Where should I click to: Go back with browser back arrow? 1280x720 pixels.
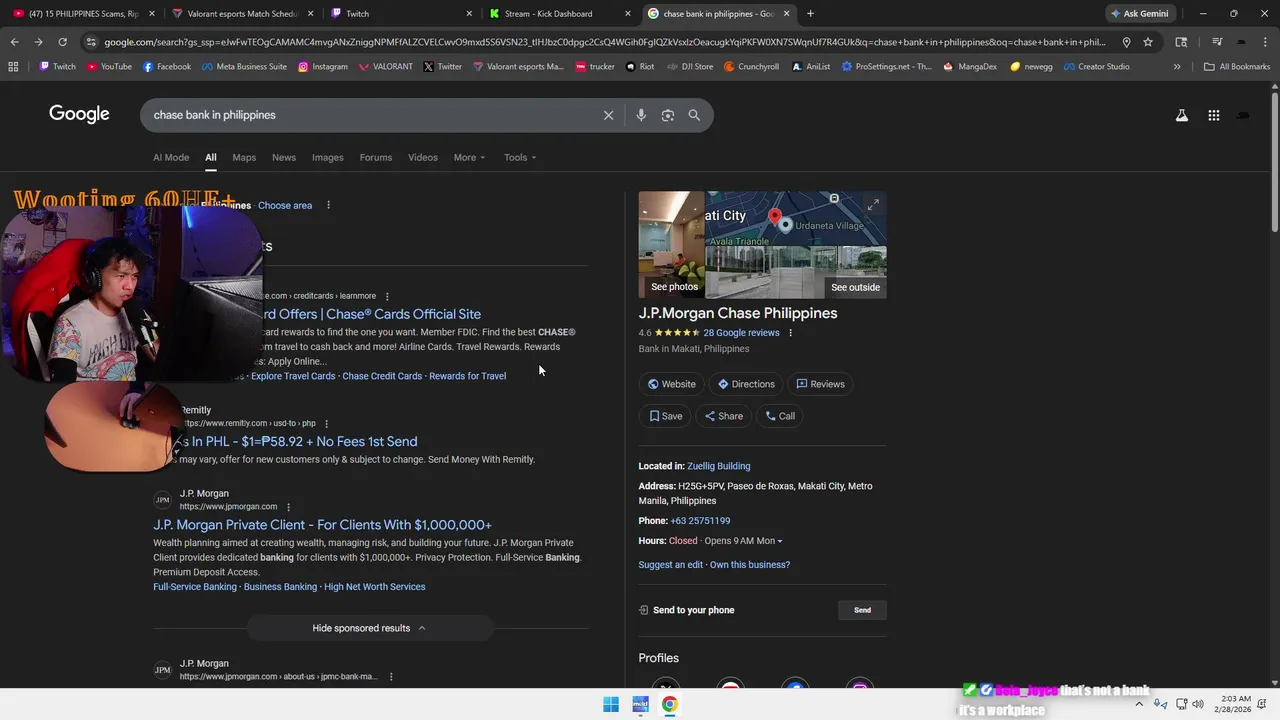[x=14, y=42]
